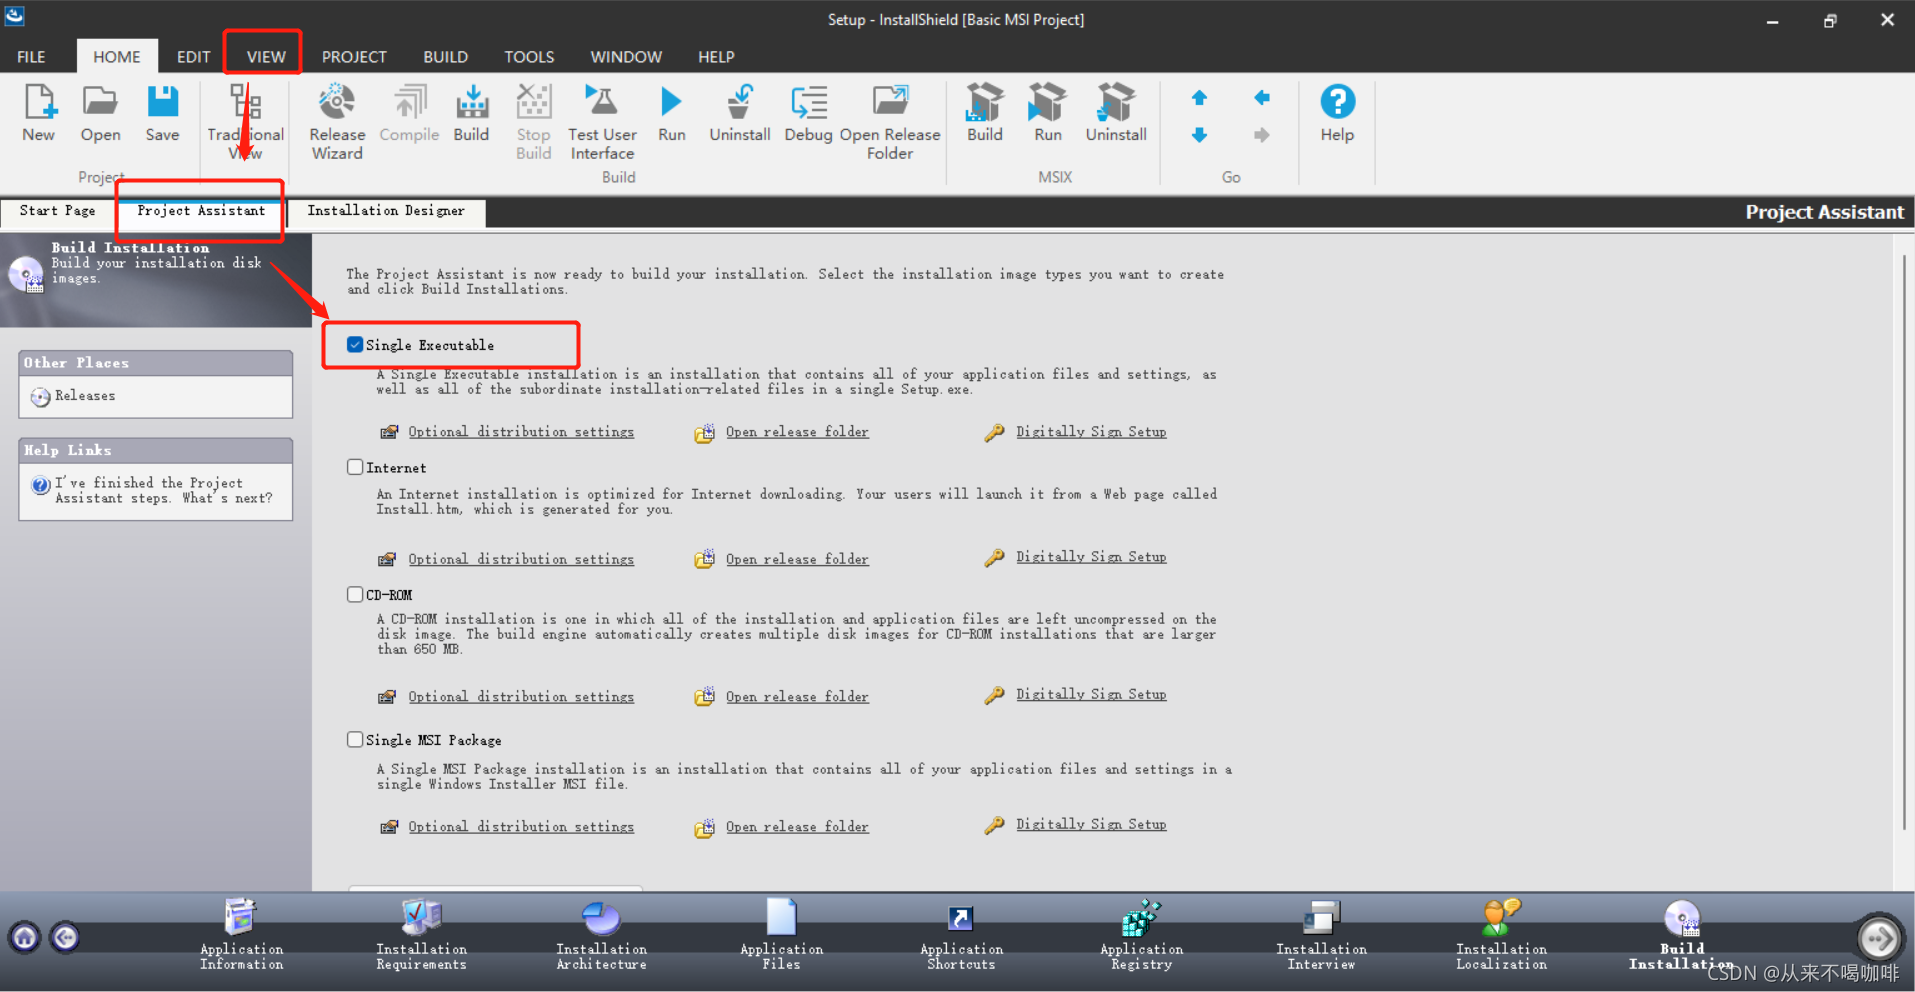Open Single MSI Package optional distribution settings
The image size is (1915, 992).
521,827
